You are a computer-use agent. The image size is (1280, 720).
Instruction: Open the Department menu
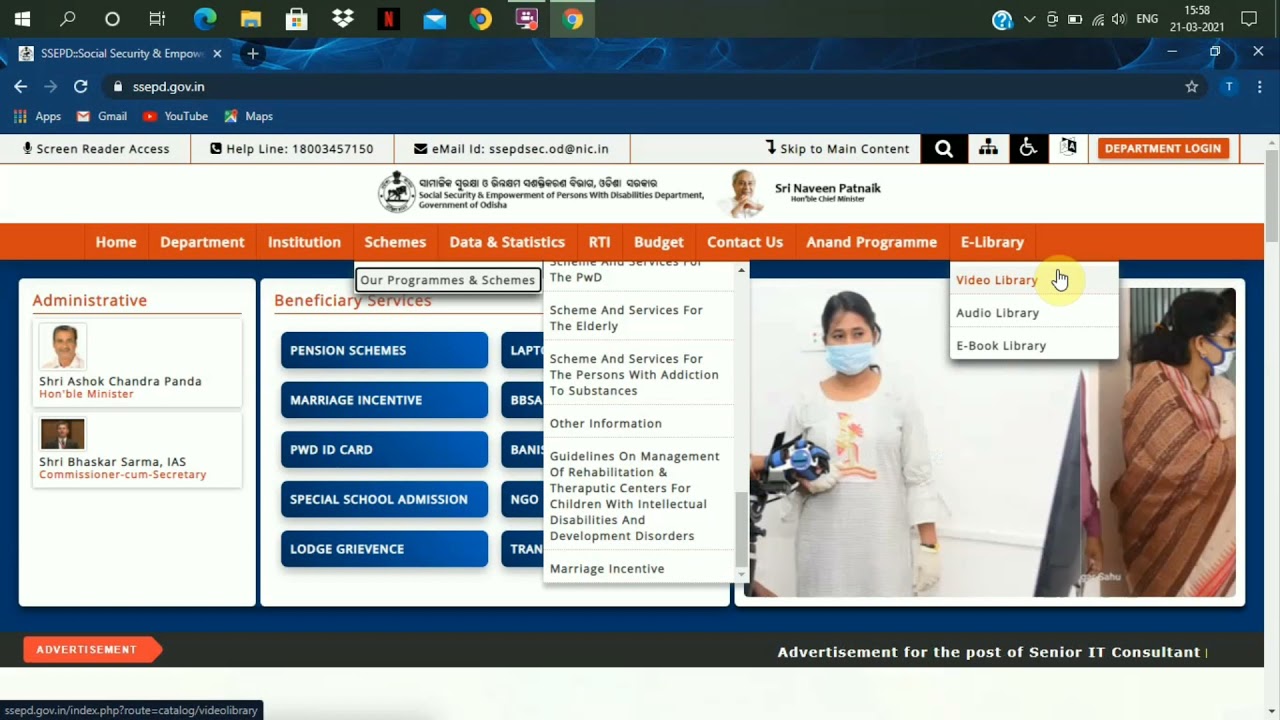[202, 242]
